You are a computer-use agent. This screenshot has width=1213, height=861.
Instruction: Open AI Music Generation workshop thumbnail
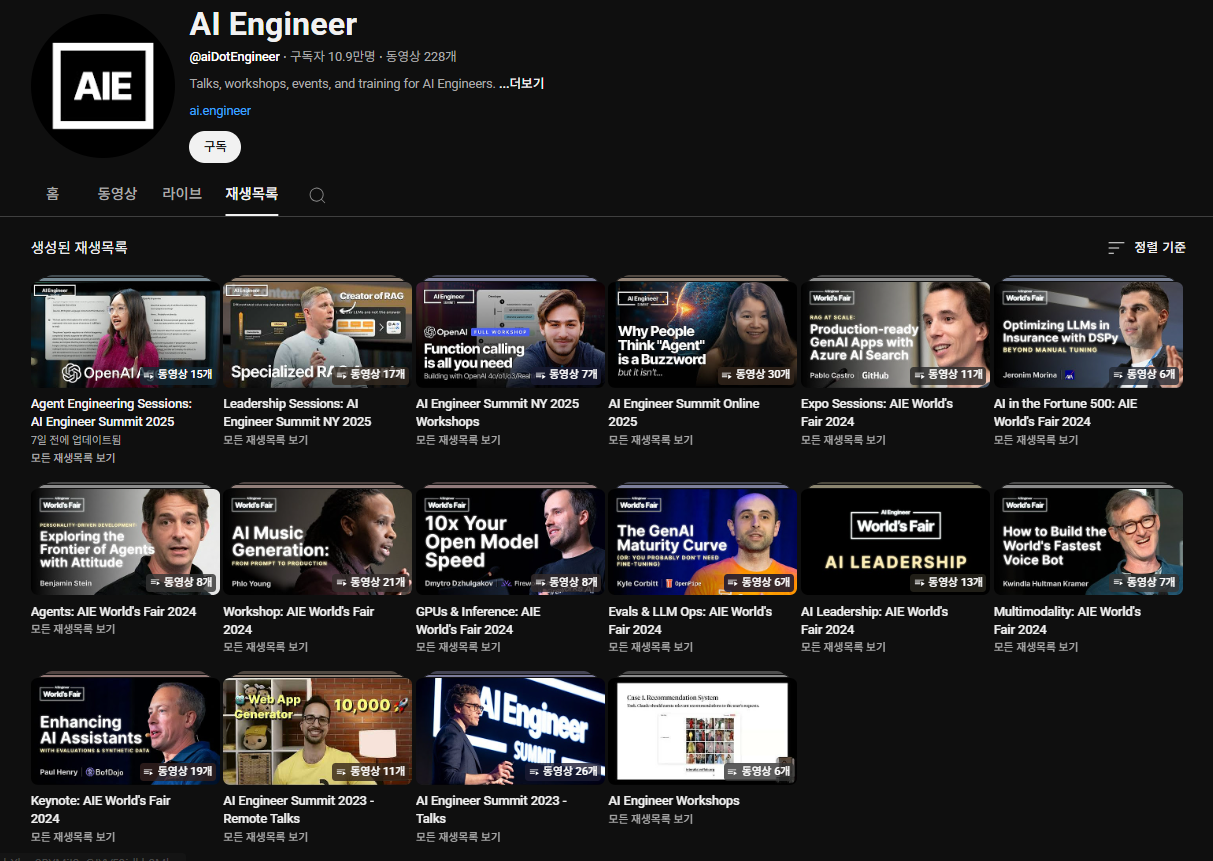317,542
